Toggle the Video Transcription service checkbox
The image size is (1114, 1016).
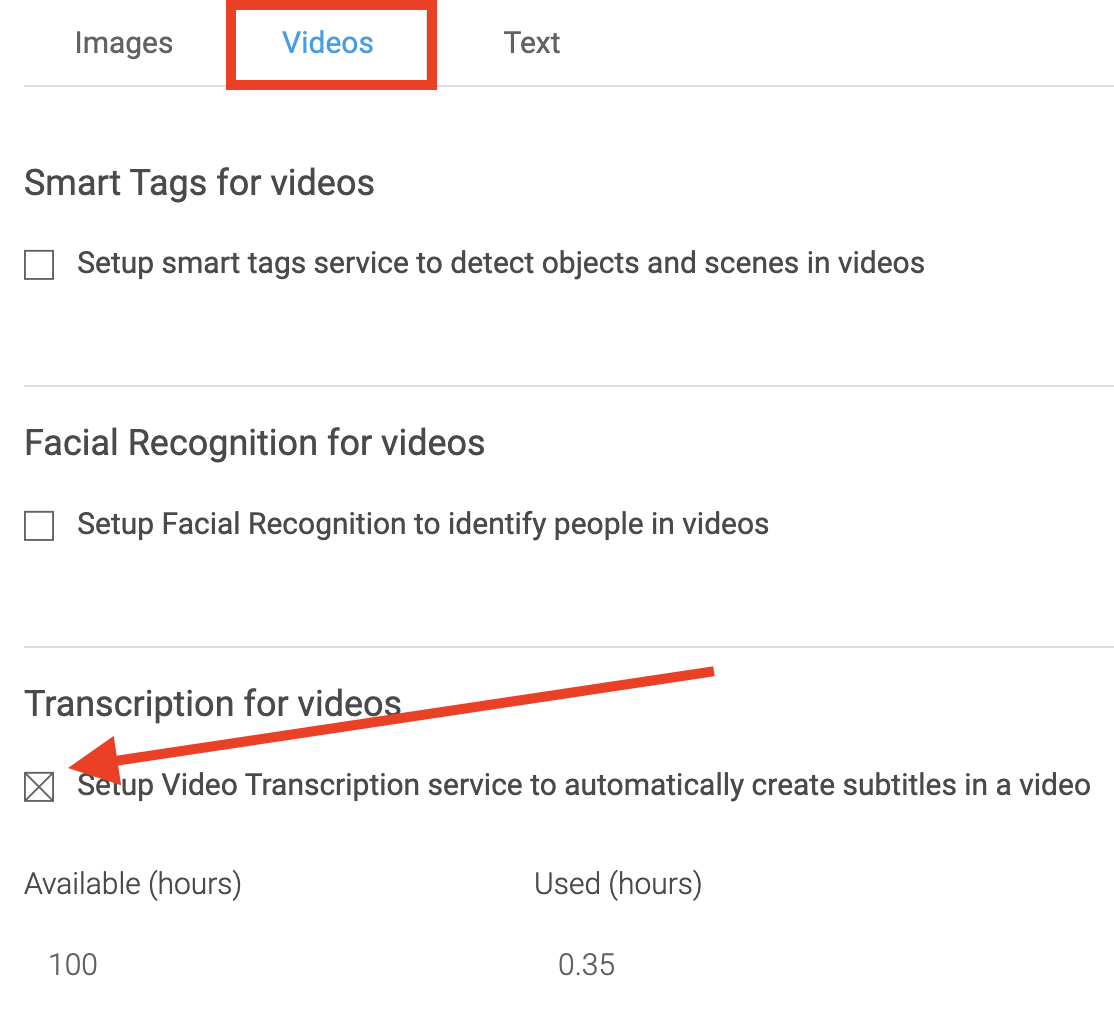pos(39,788)
